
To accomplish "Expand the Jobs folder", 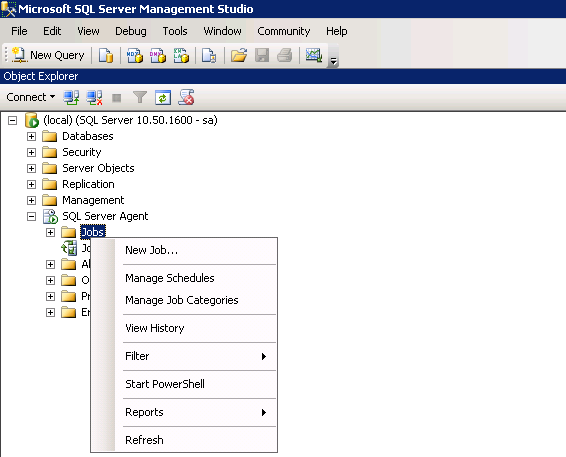I will tap(51, 232).
